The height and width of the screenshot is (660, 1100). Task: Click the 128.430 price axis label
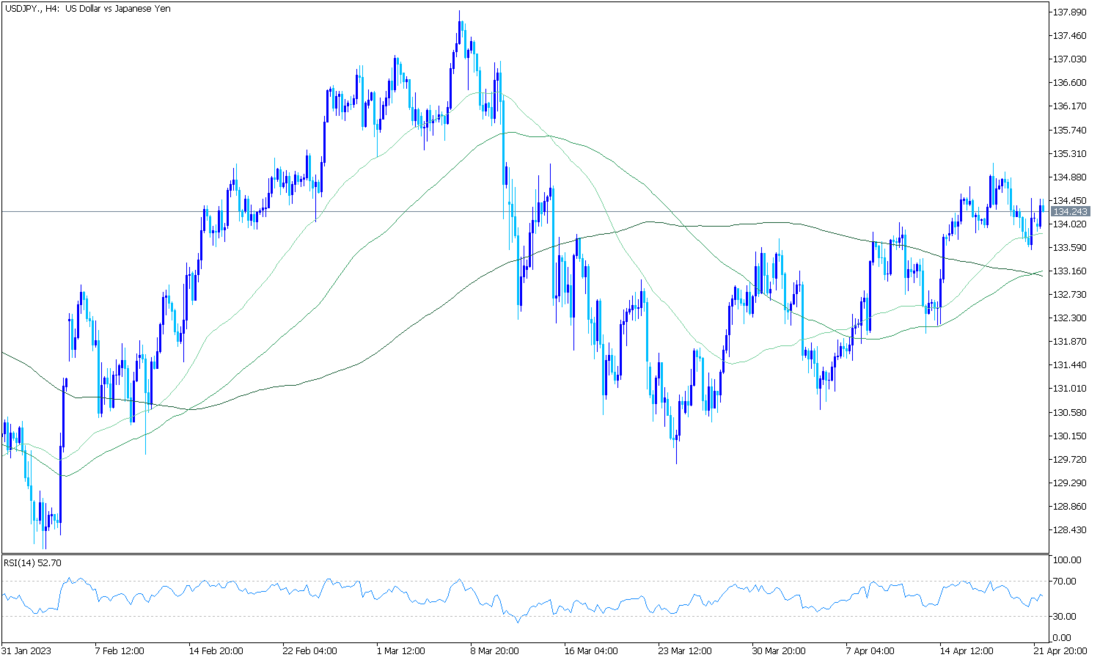1070,530
